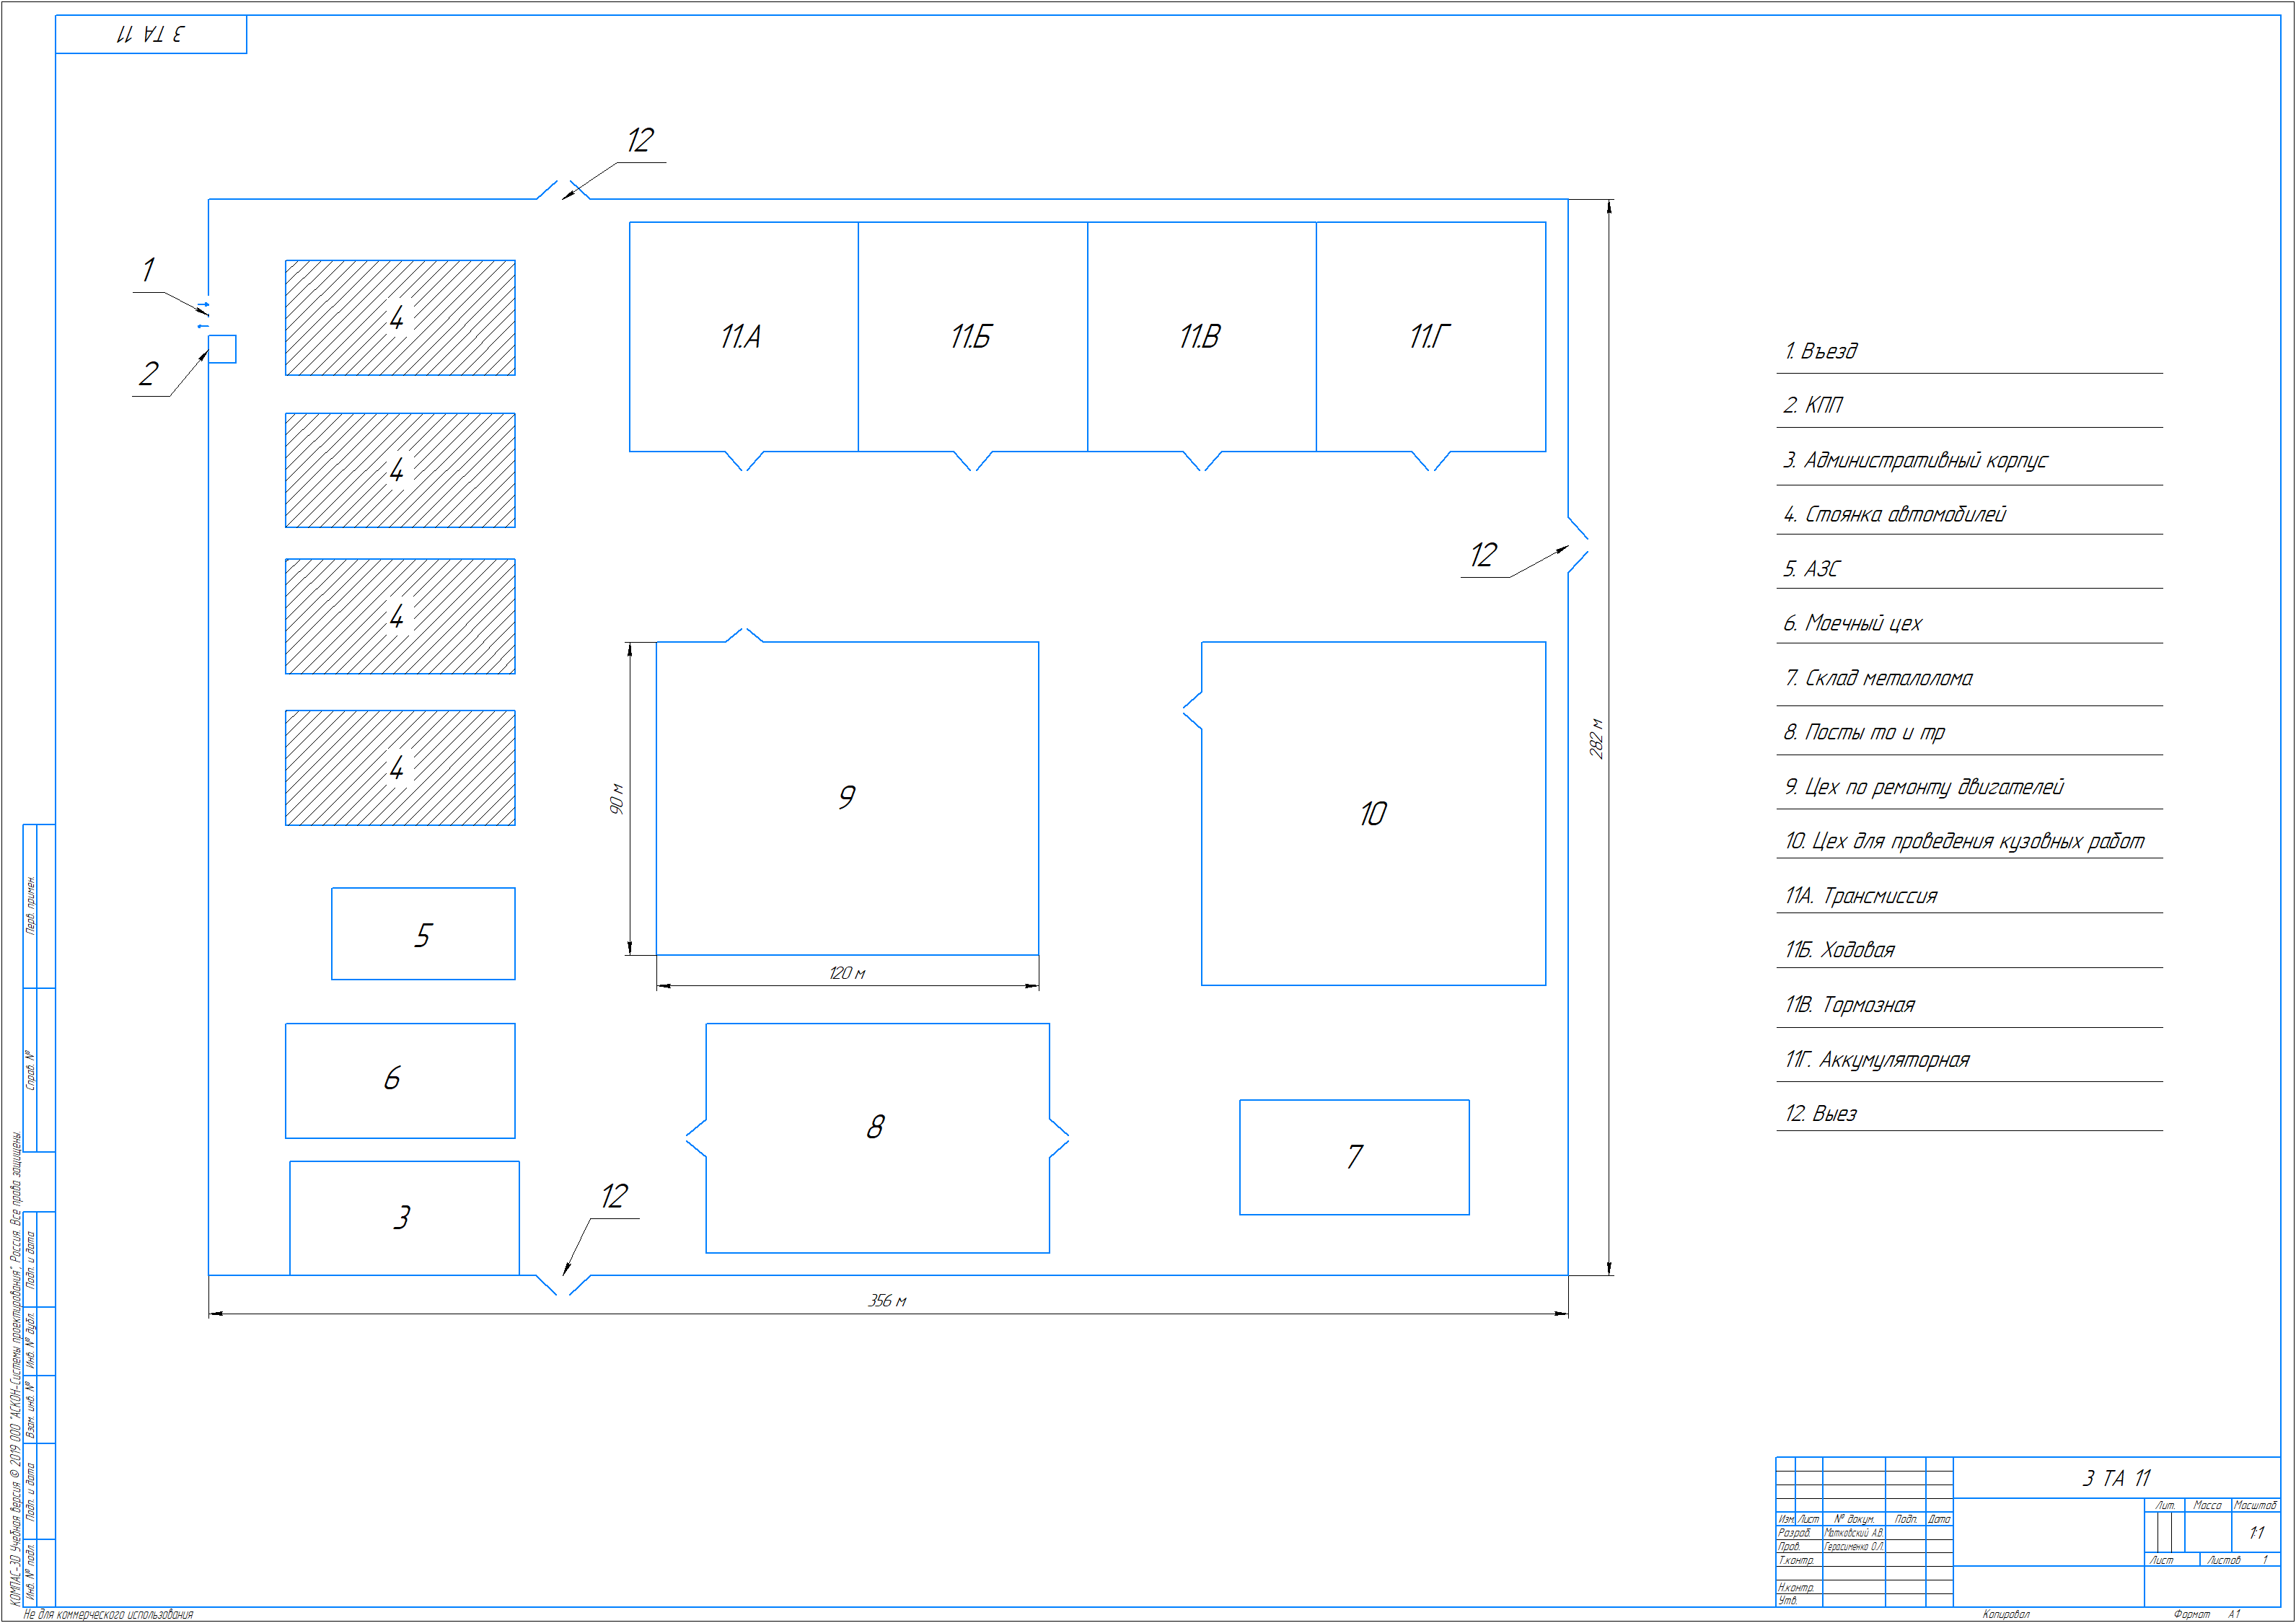The width and height of the screenshot is (2296, 1623).
Task: Select the rectangle numbered 8
Action: (x=876, y=1128)
